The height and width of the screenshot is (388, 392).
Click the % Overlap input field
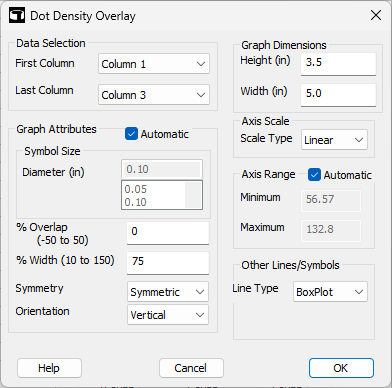pos(168,233)
